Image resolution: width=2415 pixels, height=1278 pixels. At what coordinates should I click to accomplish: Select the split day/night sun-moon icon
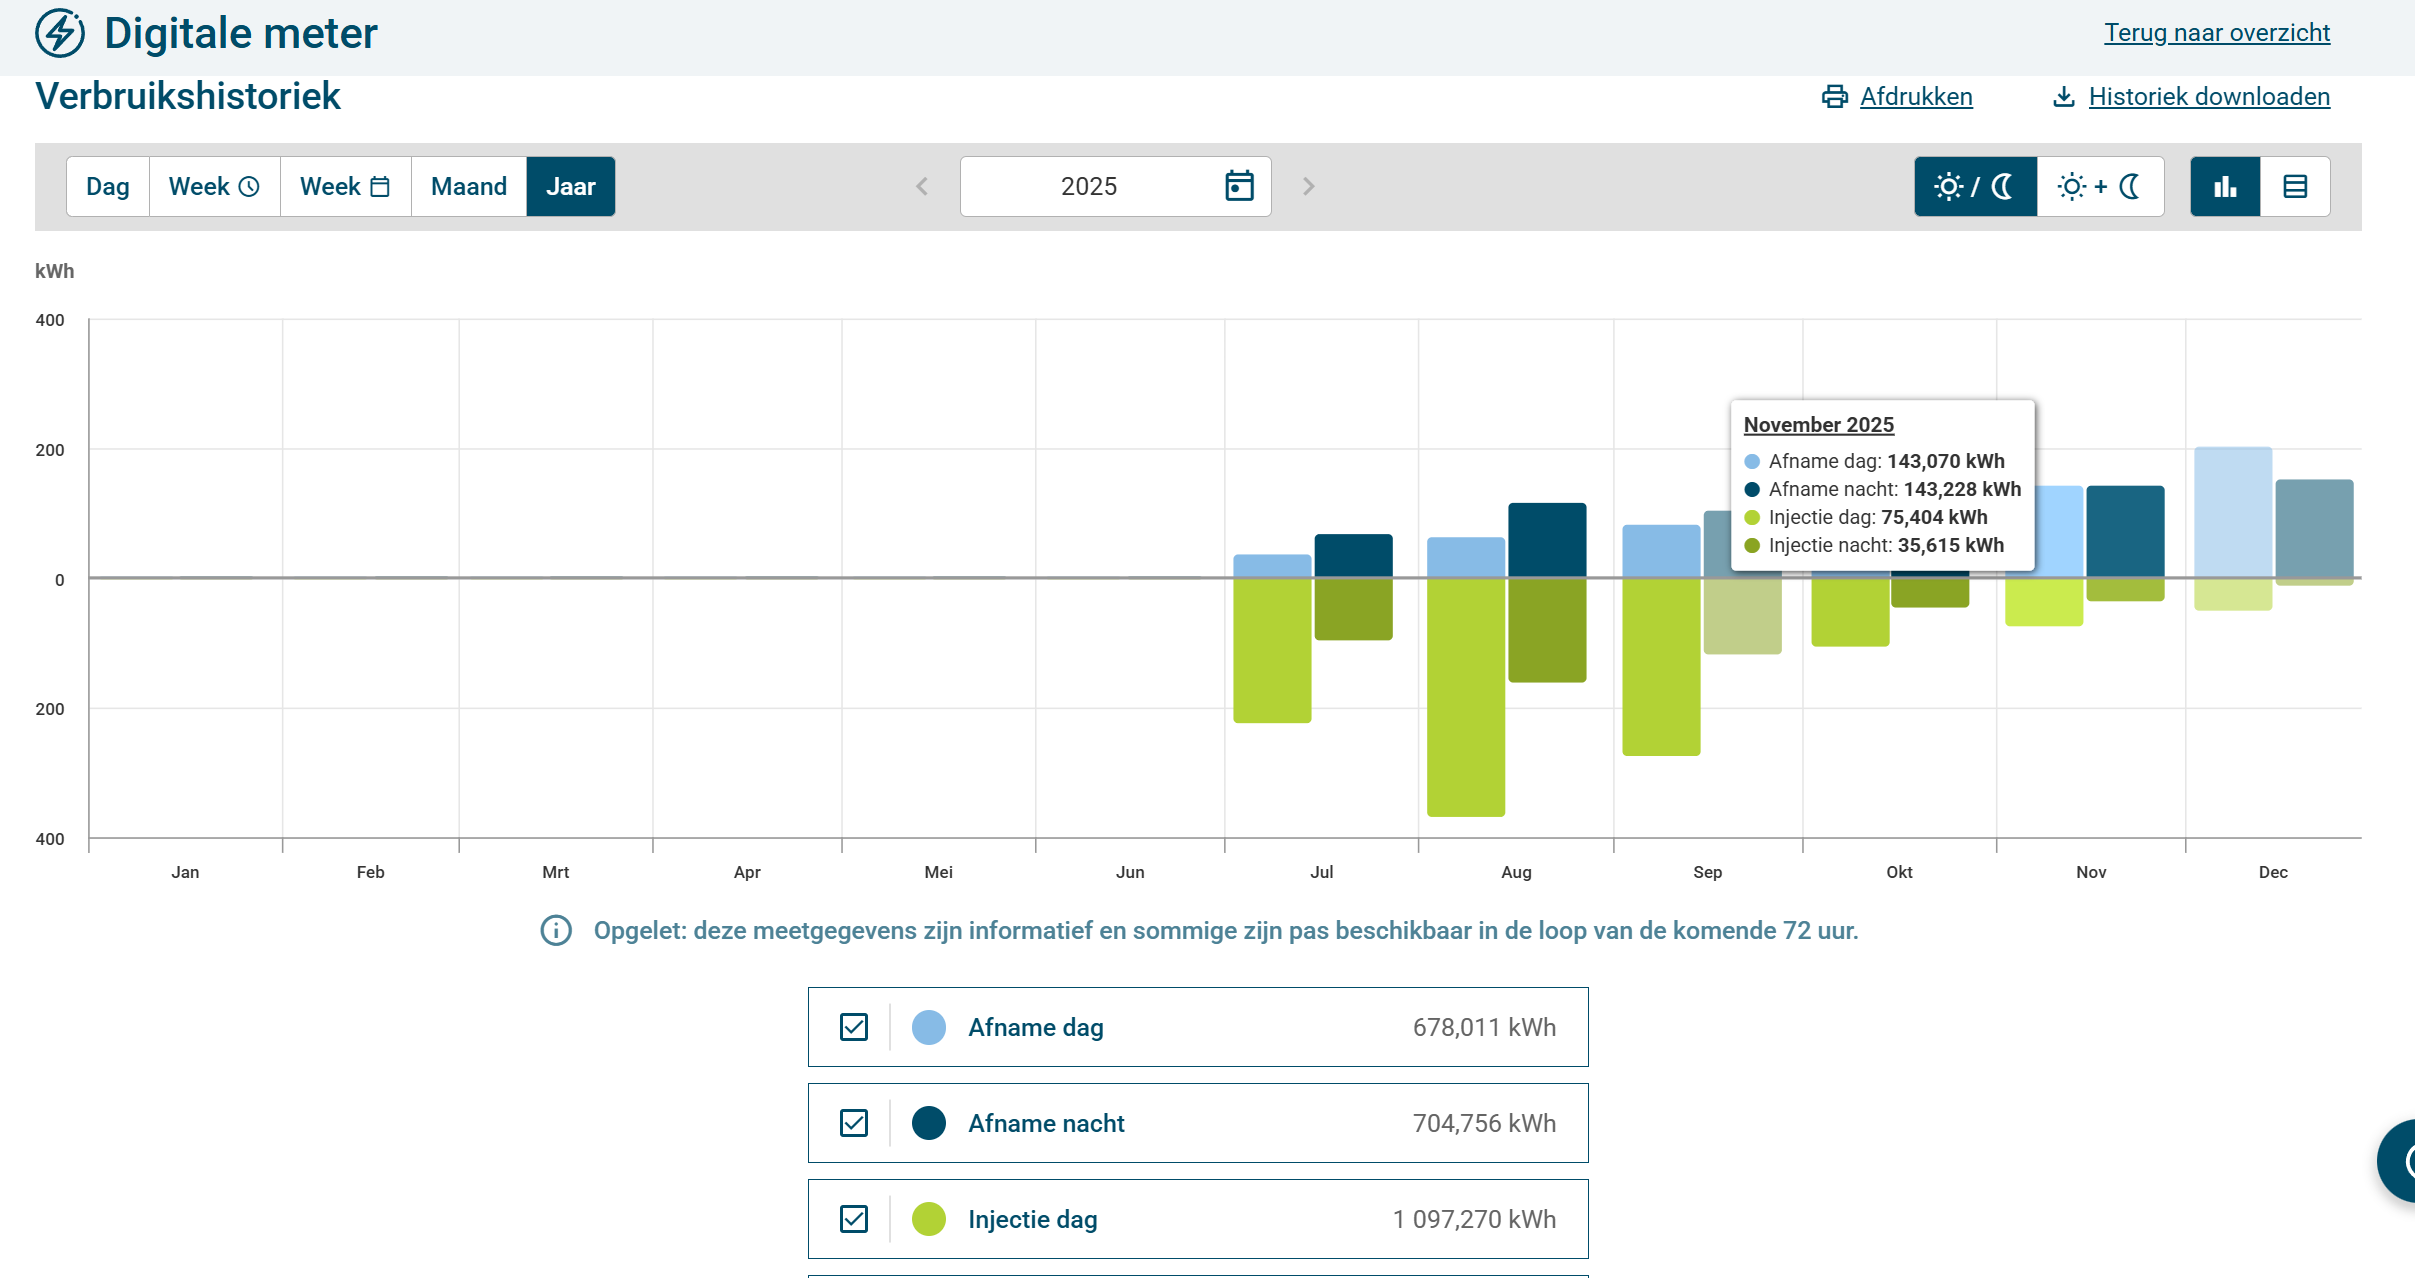(x=1975, y=187)
